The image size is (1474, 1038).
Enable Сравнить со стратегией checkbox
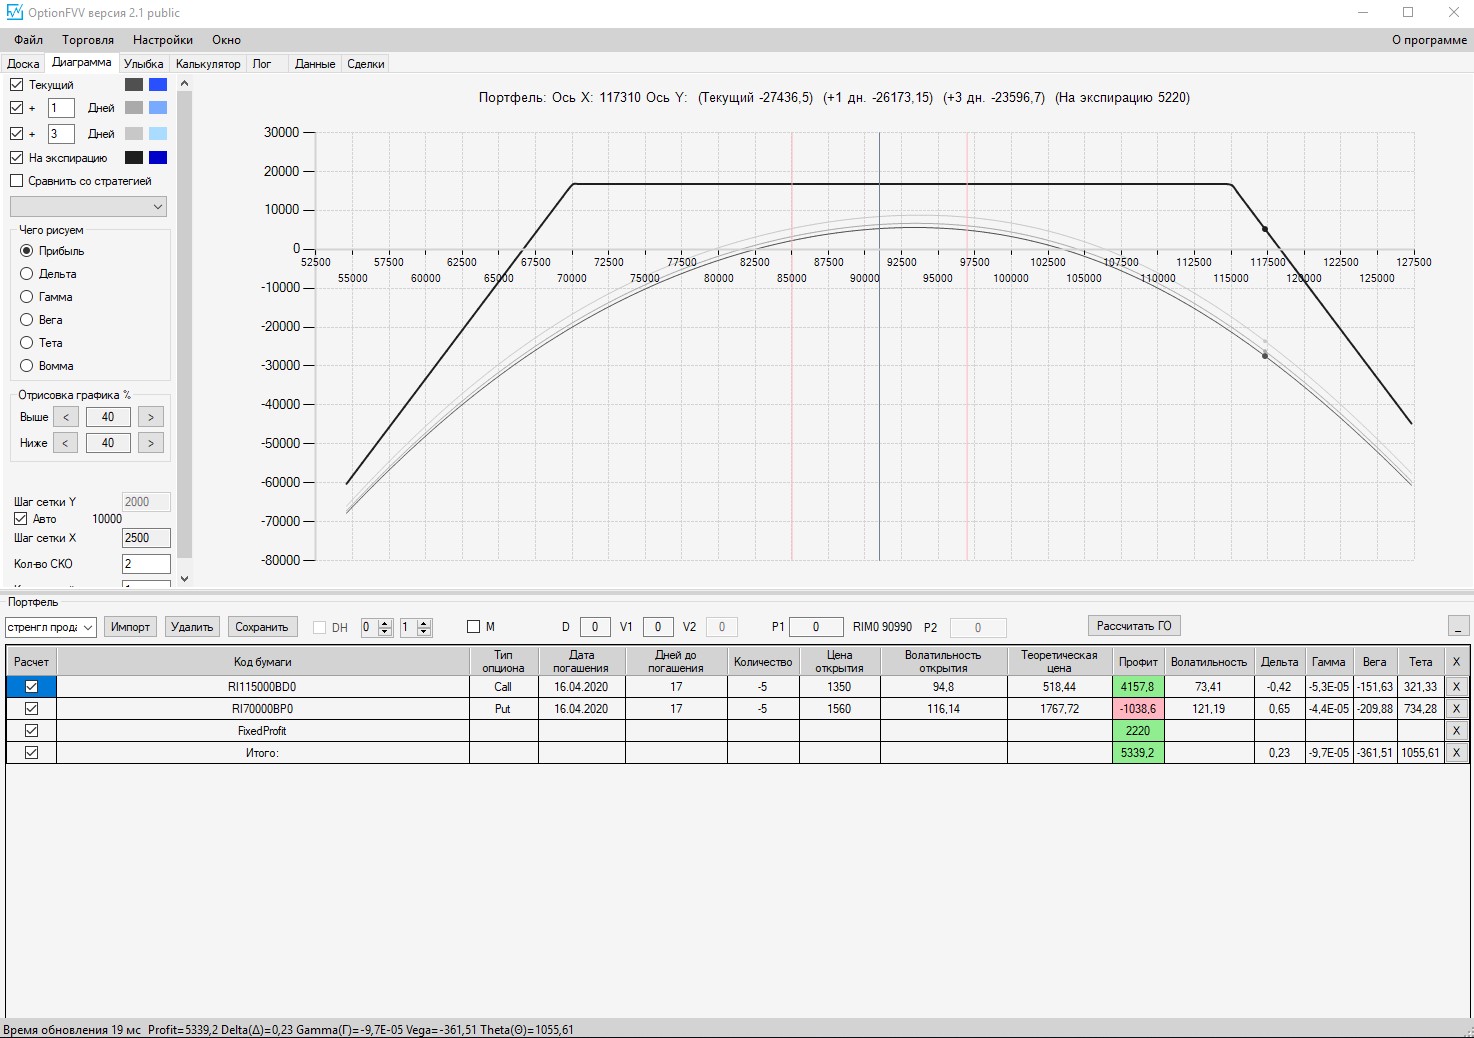click(x=17, y=181)
